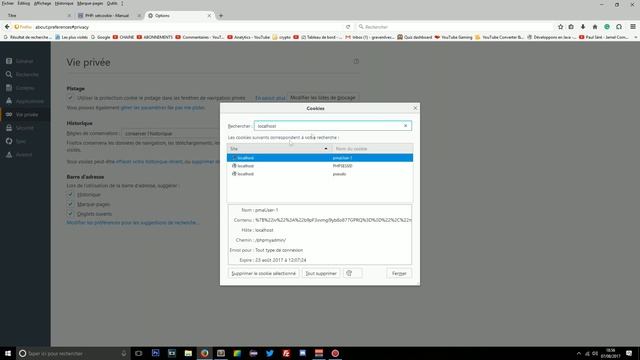This screenshot has height=360, width=640.
Task: Sort by Nom du cookie column header
Action: coord(372,149)
